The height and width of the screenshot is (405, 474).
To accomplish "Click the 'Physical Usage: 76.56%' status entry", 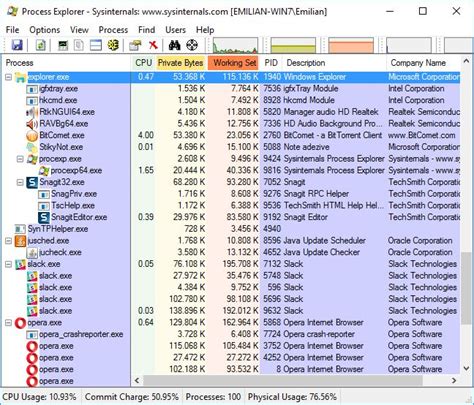I will (292, 397).
